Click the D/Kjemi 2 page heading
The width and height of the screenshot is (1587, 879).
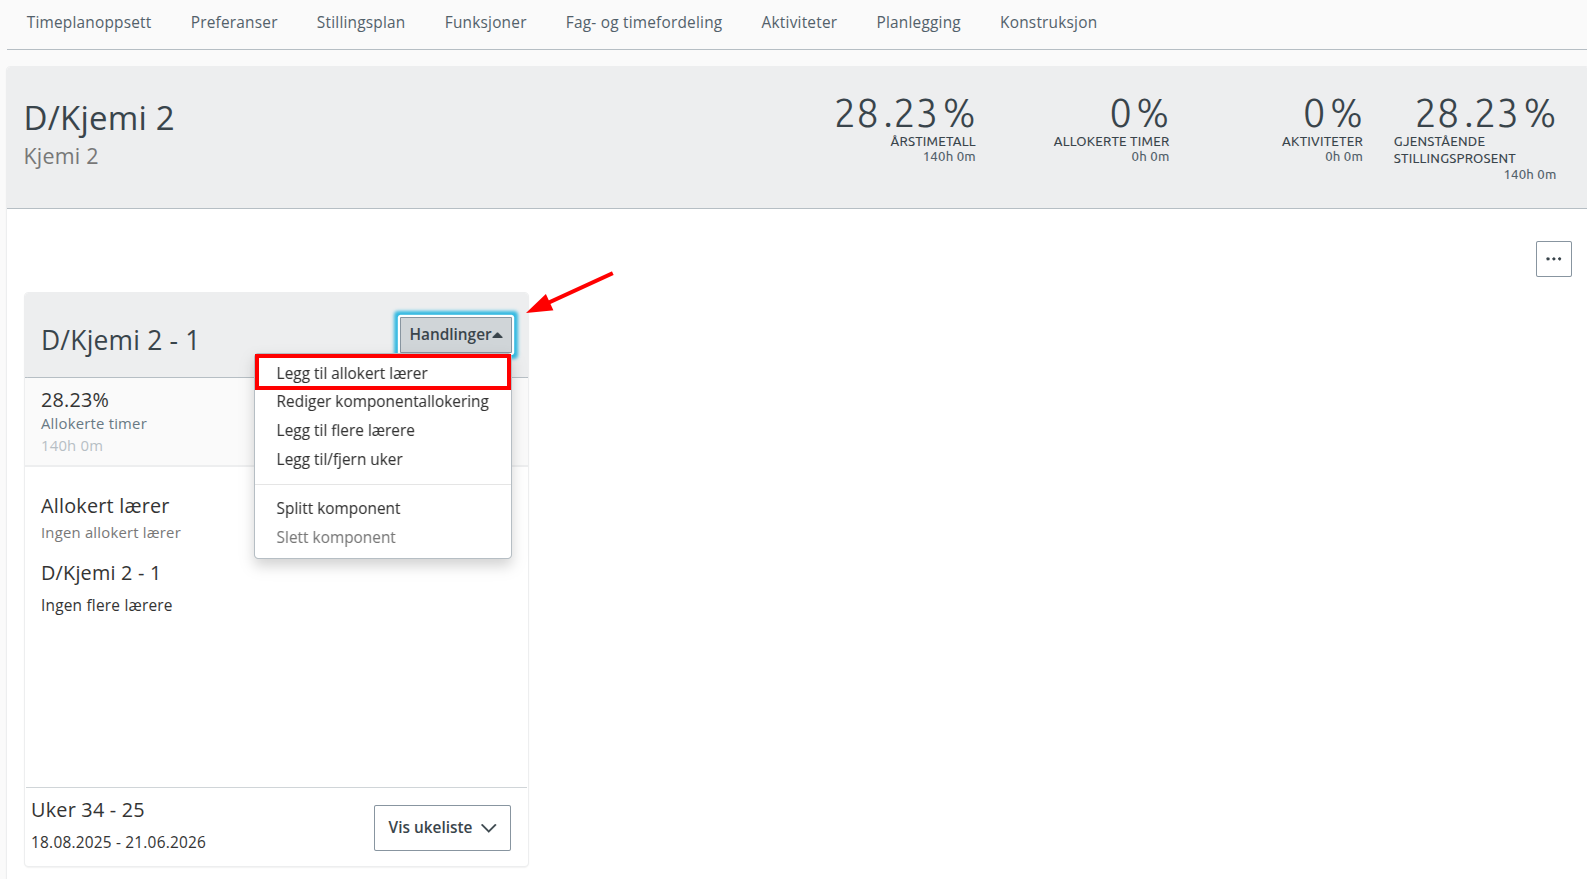coord(99,119)
